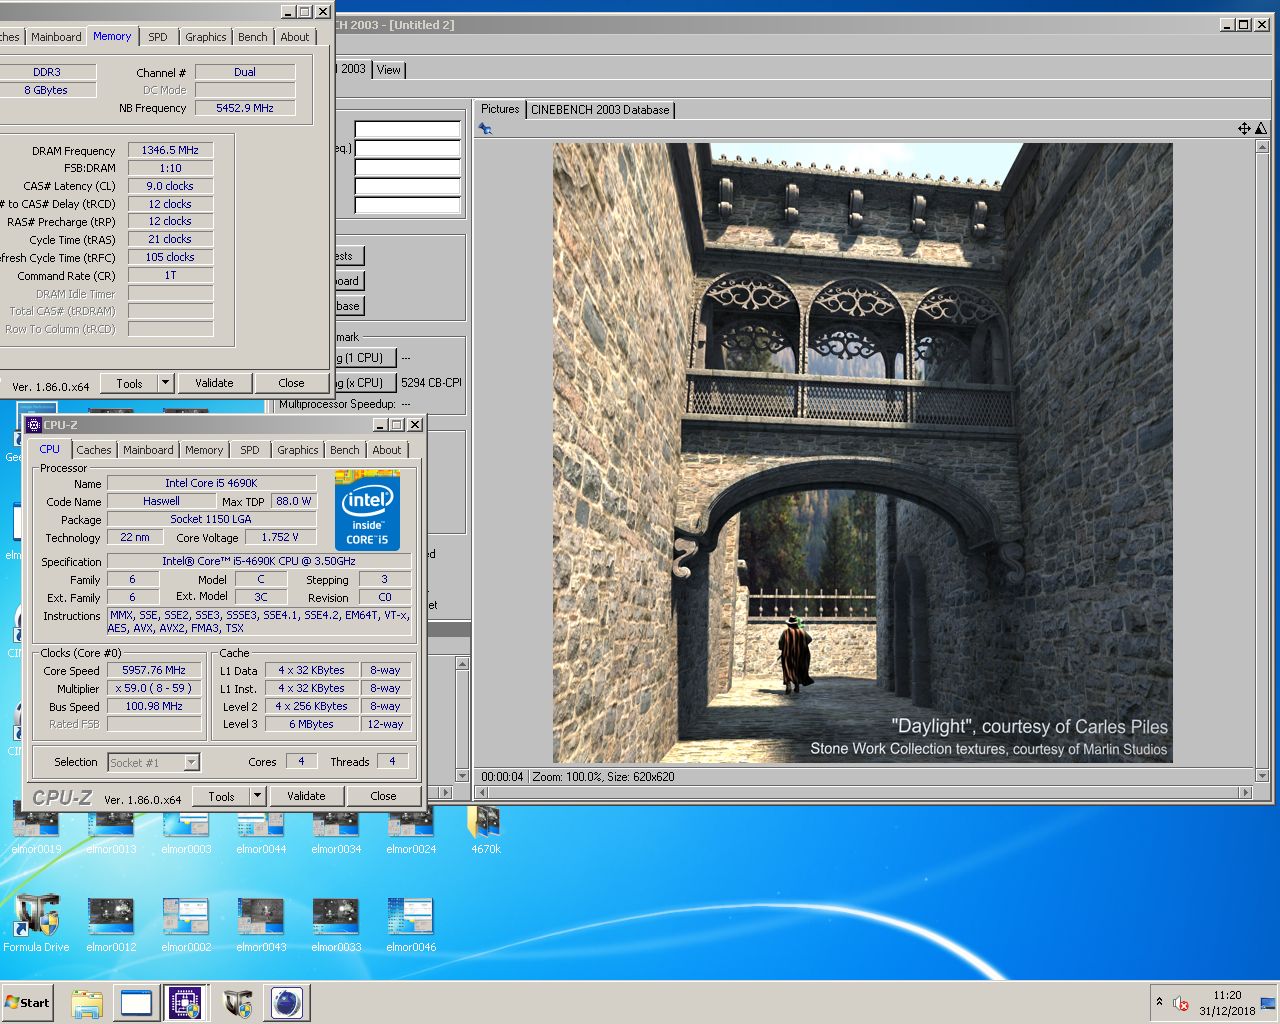The image size is (1280, 1024).
Task: Open Windows Explorer from the taskbar
Action: pyautogui.click(x=87, y=1003)
